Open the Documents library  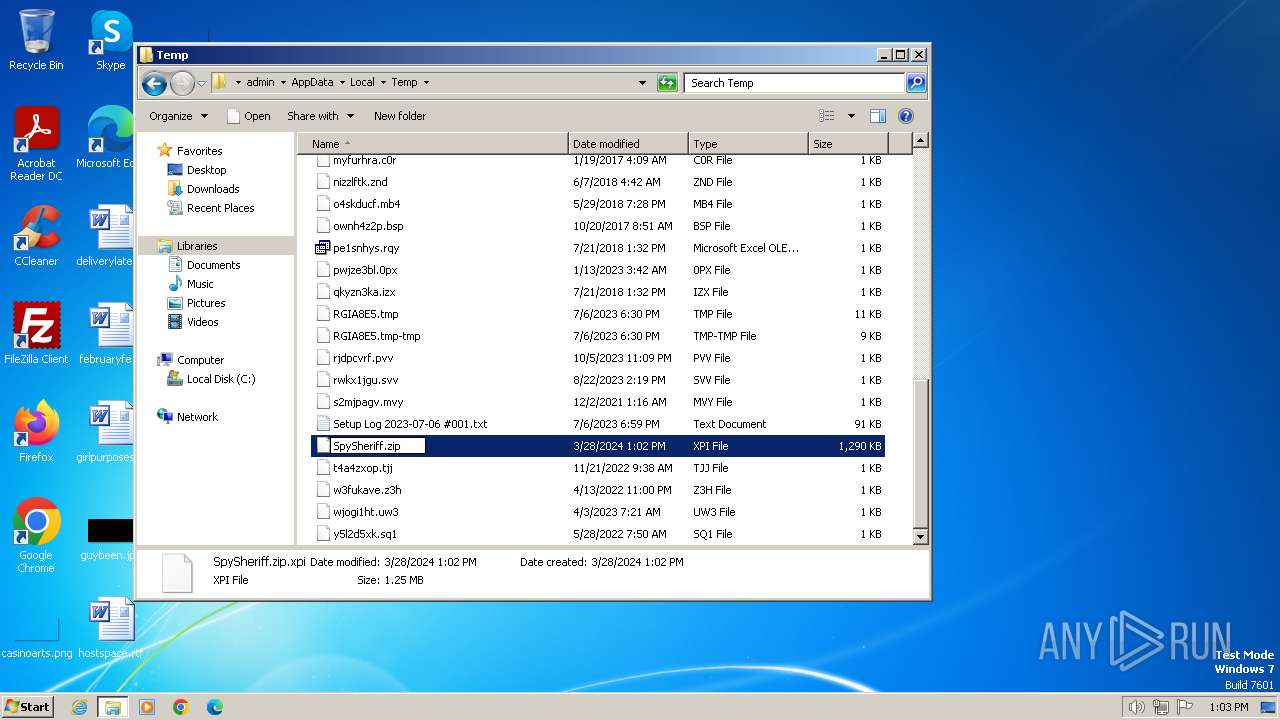[213, 265]
